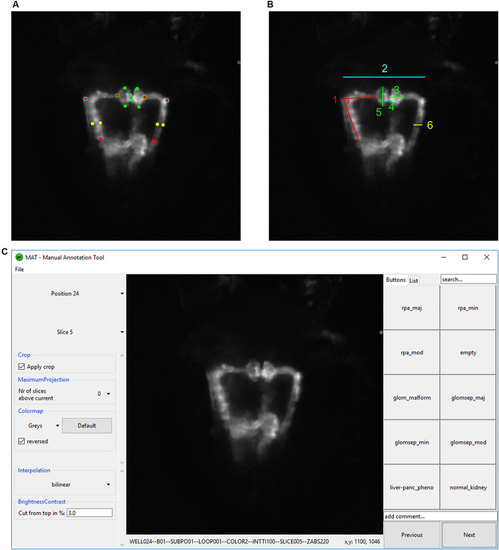Toggle the Apply crop checkbox
This screenshot has width=499, height=550.
(21, 367)
